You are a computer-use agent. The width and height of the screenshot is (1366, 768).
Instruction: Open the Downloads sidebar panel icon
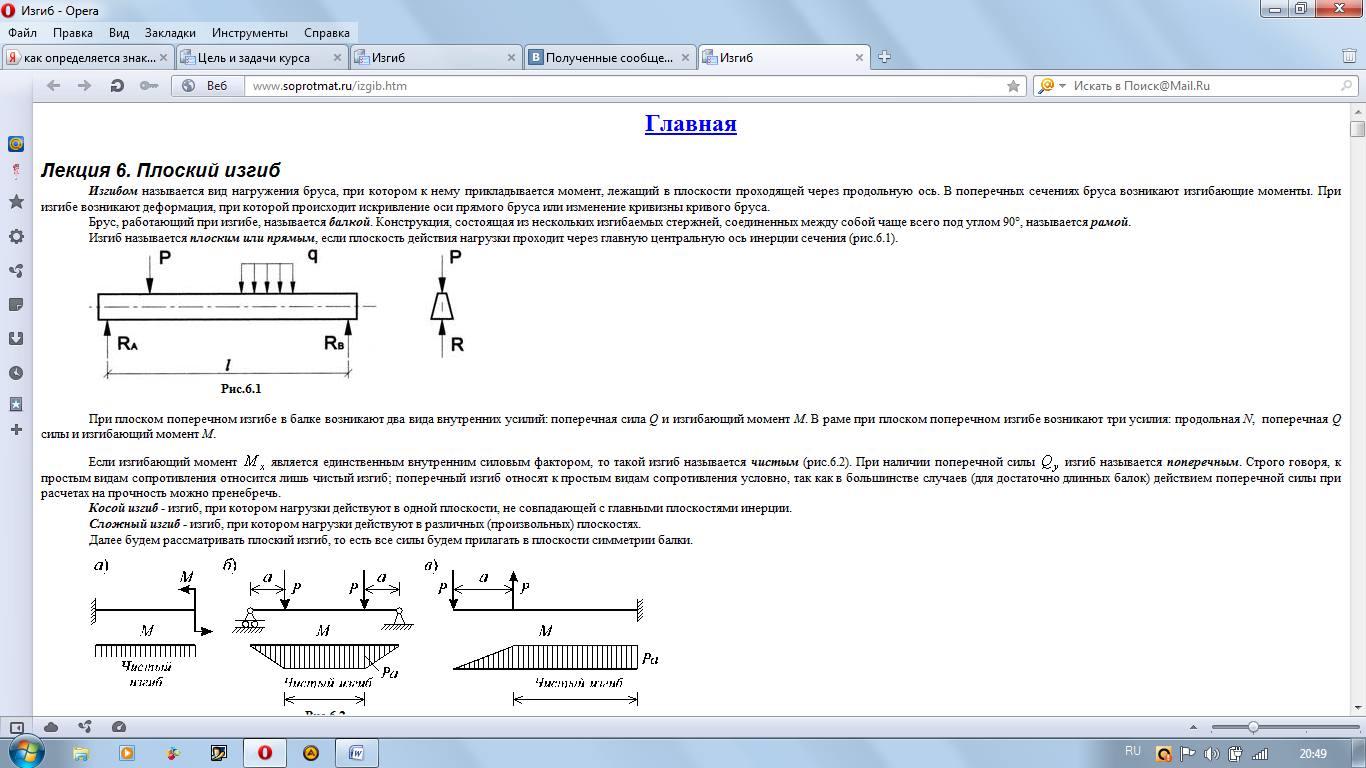pos(16,338)
